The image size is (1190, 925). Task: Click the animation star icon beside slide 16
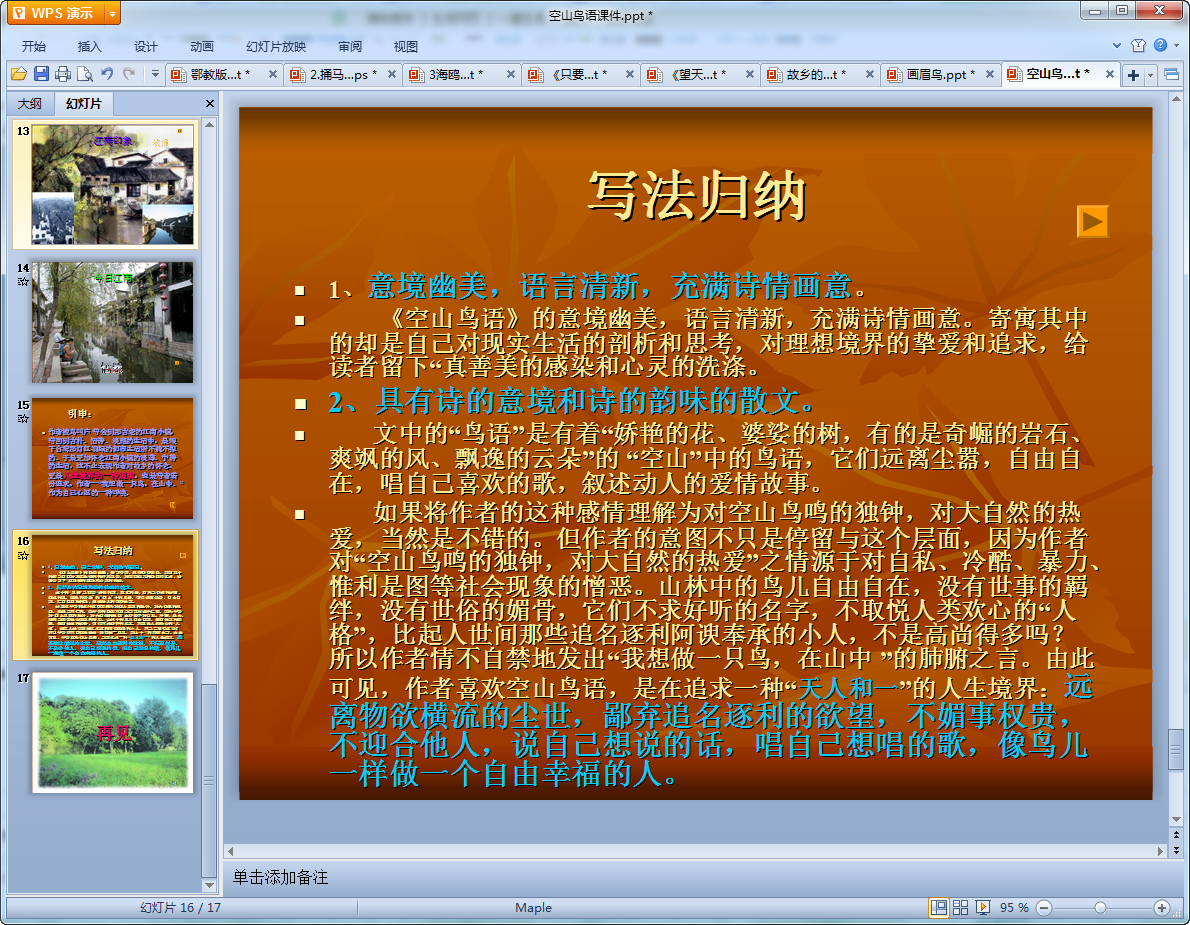coord(23,555)
